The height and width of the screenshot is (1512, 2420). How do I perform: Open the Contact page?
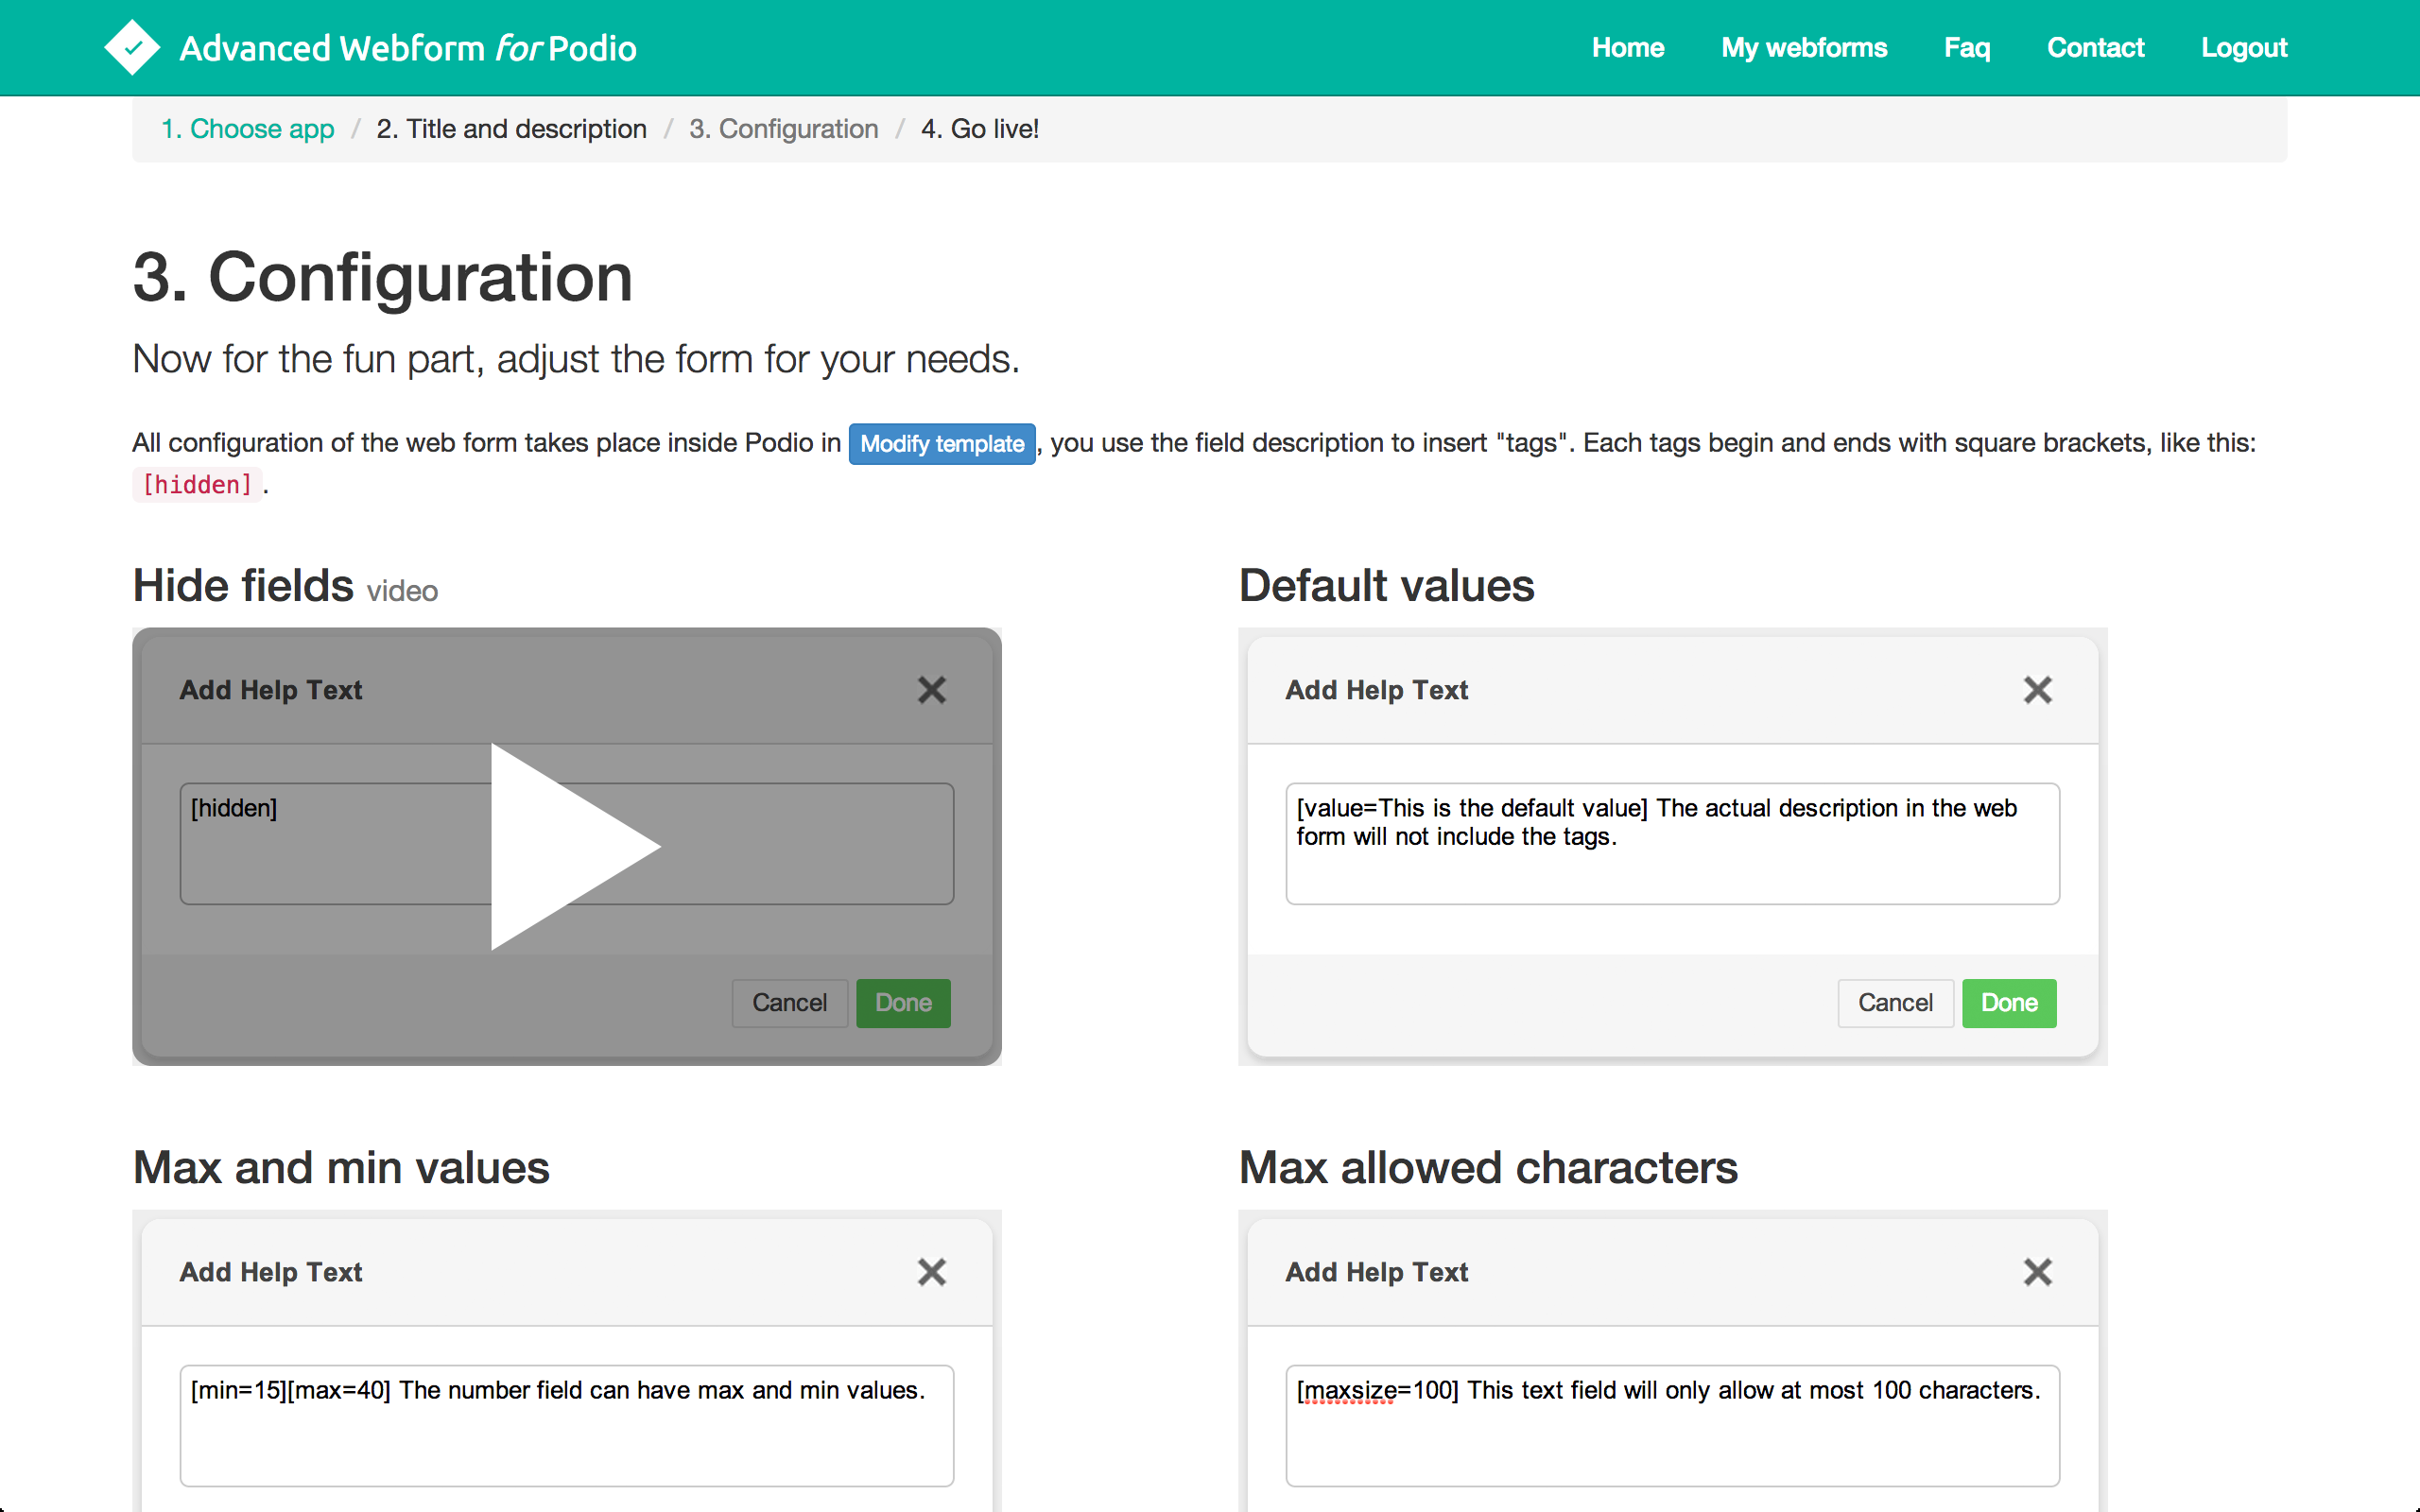2095,48
